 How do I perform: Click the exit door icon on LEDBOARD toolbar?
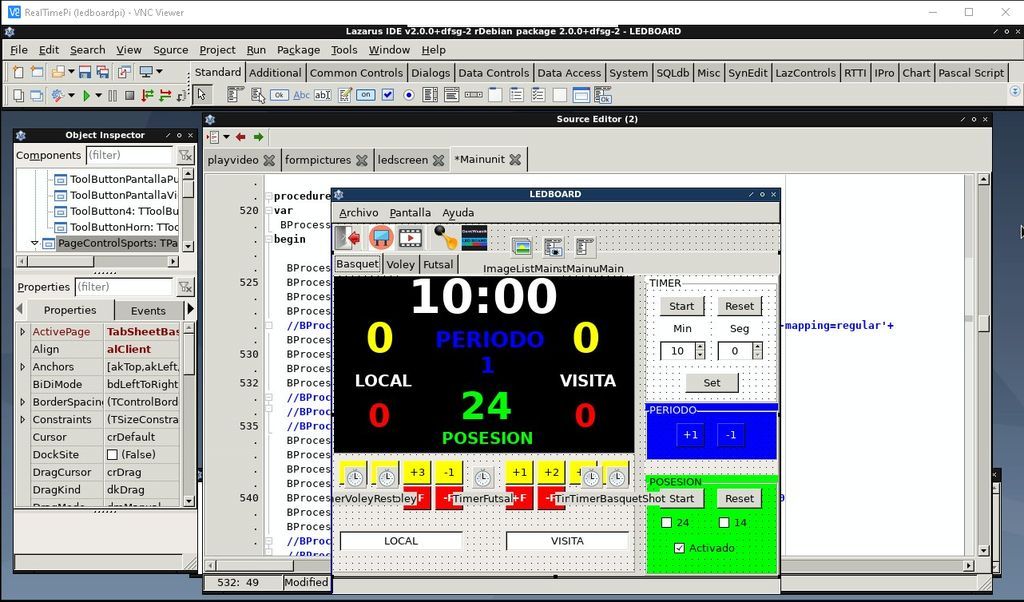coord(348,237)
